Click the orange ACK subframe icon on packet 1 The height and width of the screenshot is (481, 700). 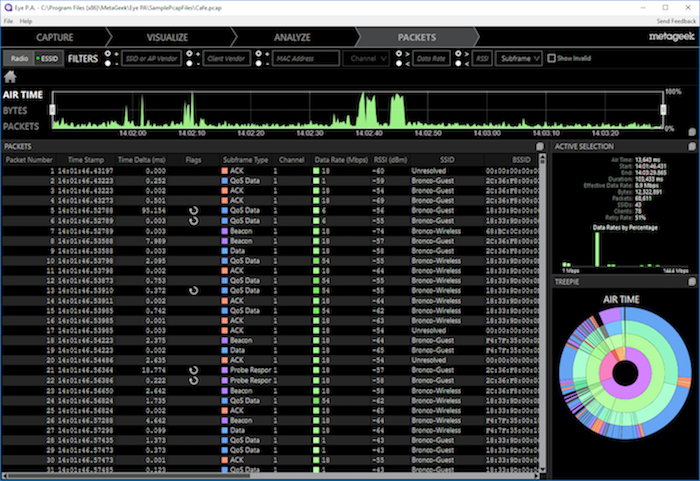[x=225, y=171]
